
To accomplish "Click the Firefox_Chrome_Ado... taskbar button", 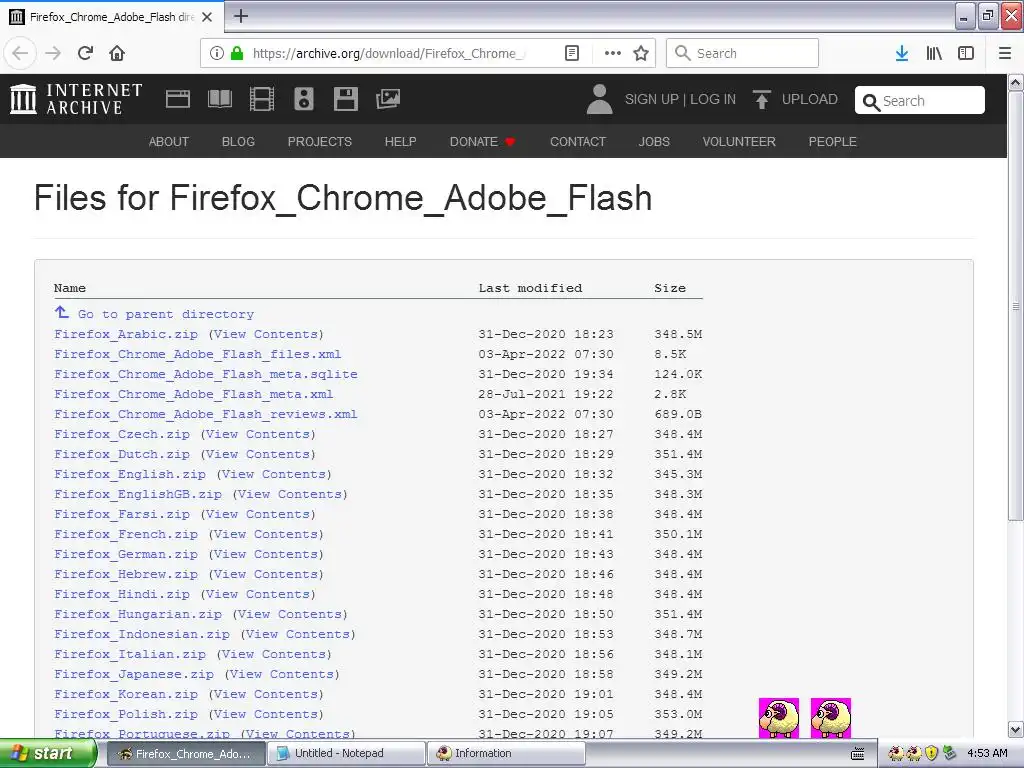I will [x=186, y=754].
